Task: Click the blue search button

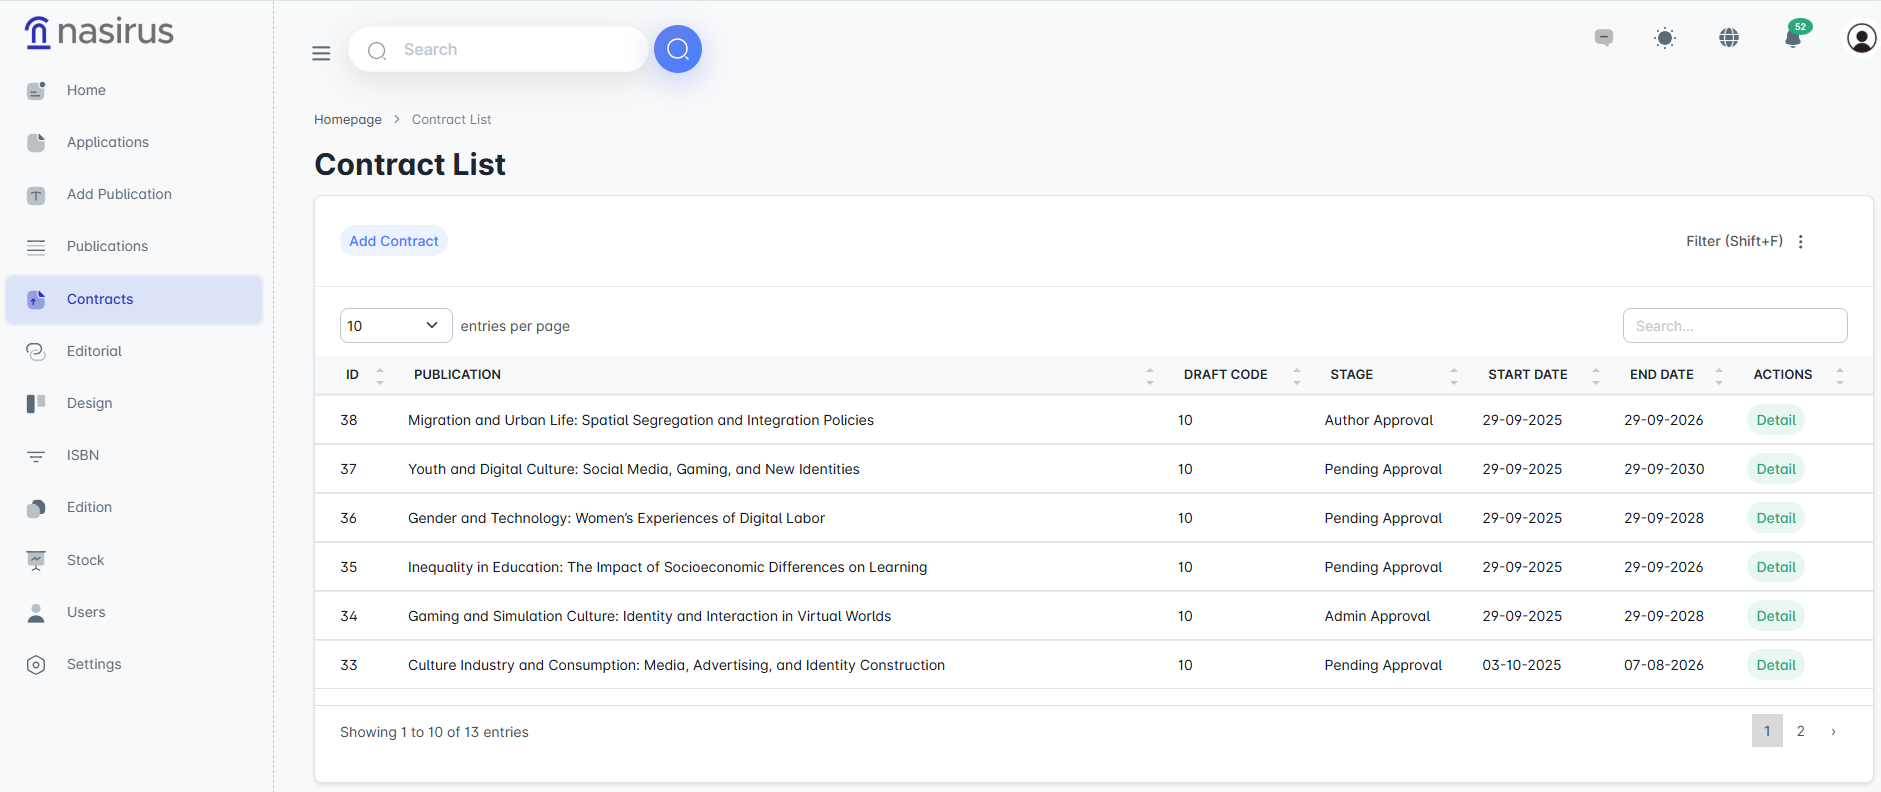Action: [x=677, y=49]
